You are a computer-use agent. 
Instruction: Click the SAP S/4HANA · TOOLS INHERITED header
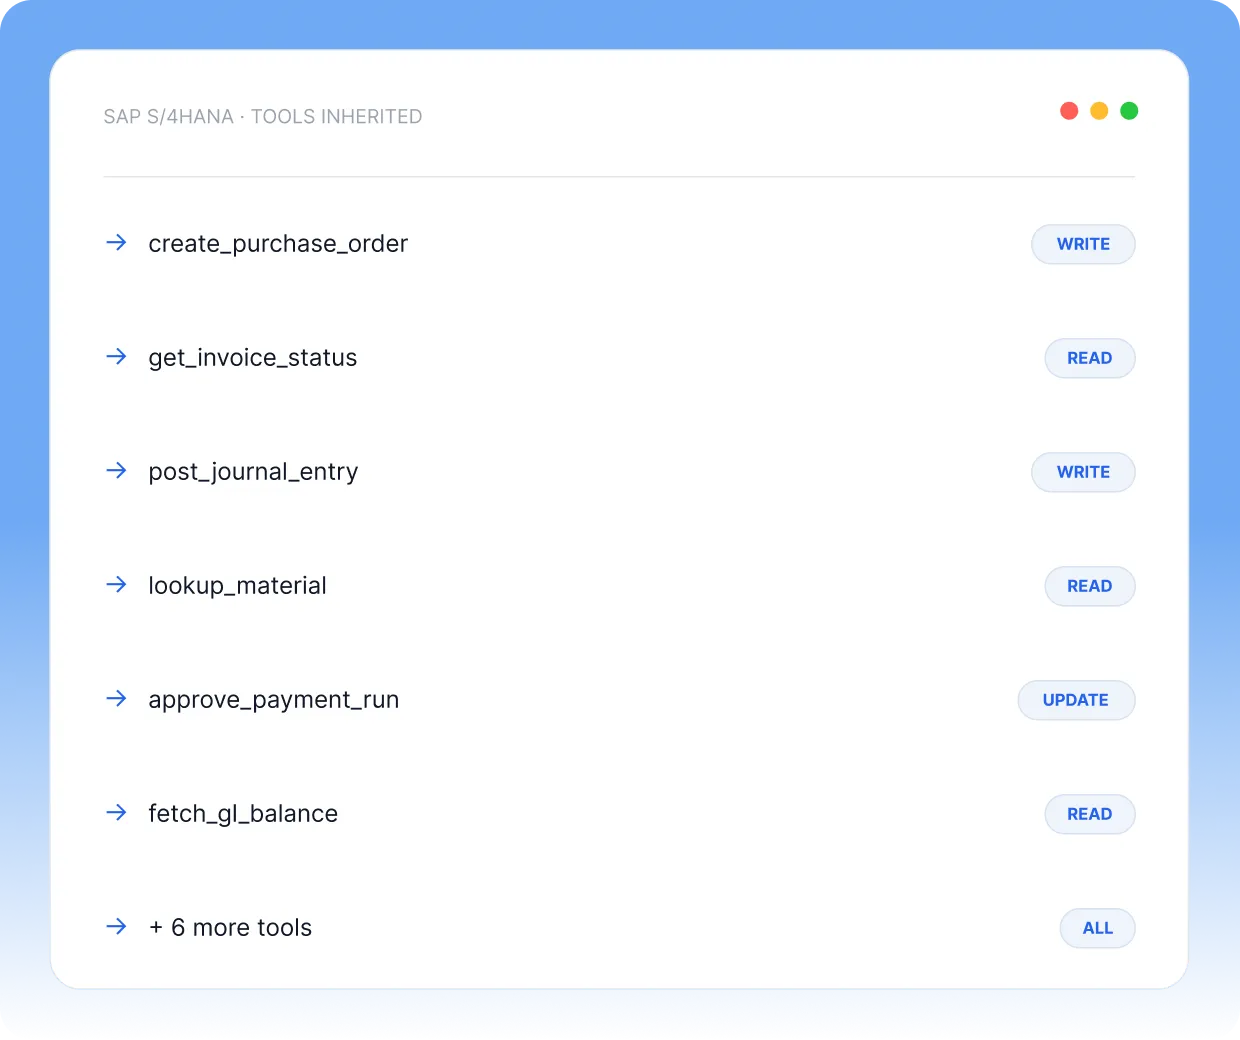(263, 116)
